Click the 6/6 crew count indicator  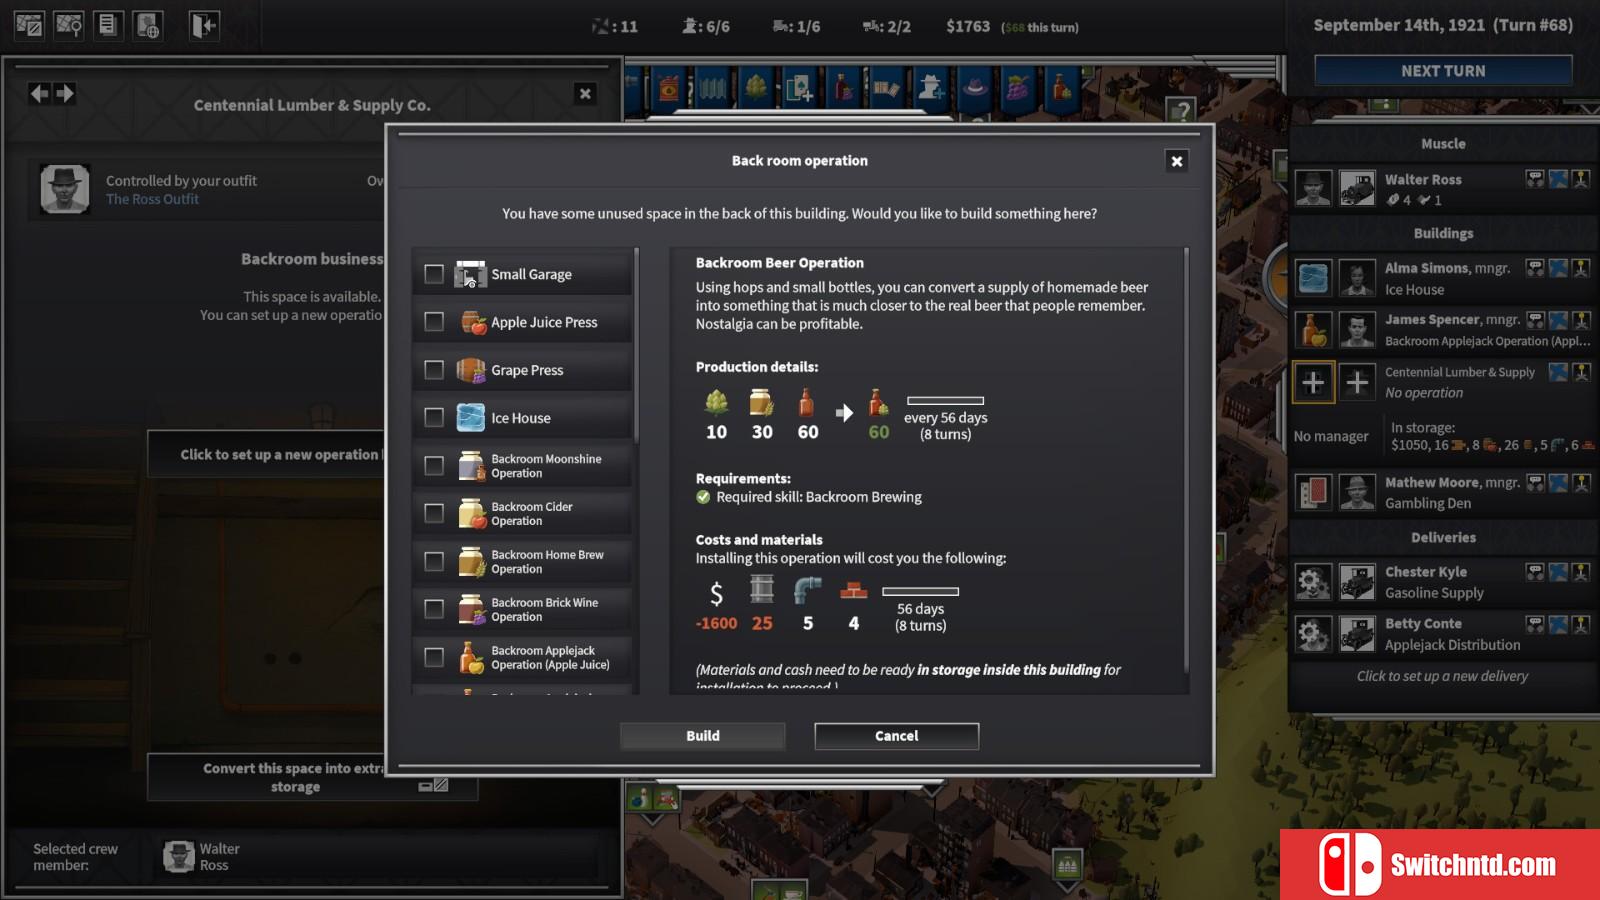click(x=705, y=26)
